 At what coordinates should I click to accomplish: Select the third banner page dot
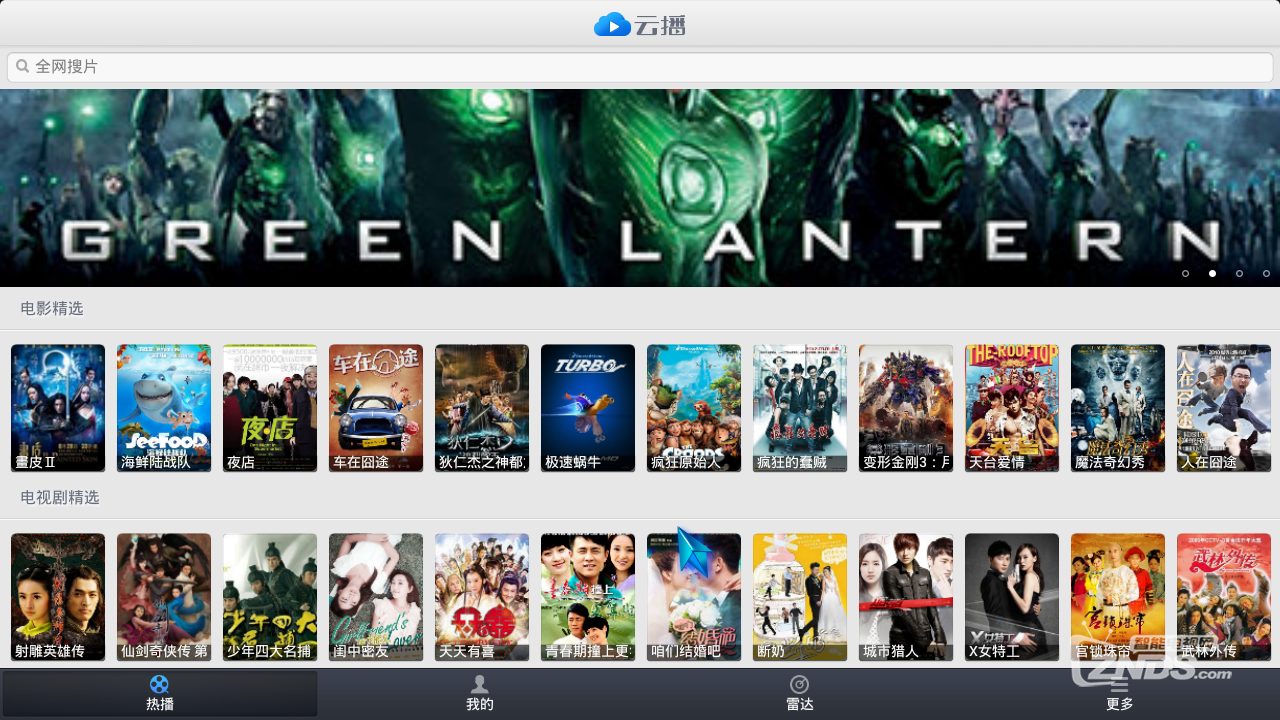pyautogui.click(x=1240, y=273)
